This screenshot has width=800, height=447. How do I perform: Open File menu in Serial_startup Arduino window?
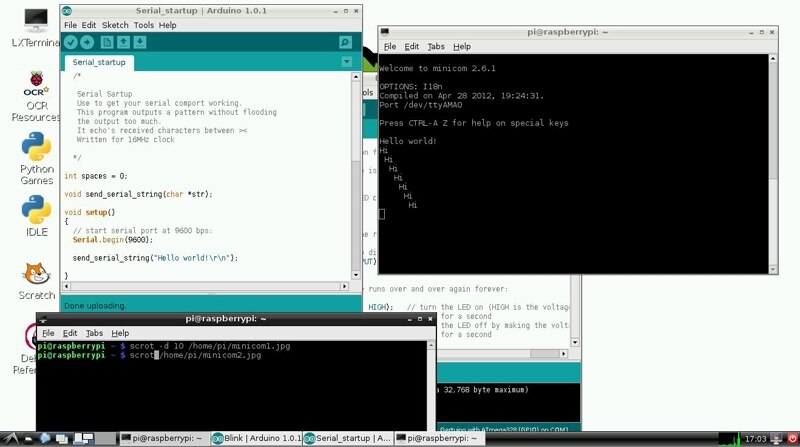point(70,25)
